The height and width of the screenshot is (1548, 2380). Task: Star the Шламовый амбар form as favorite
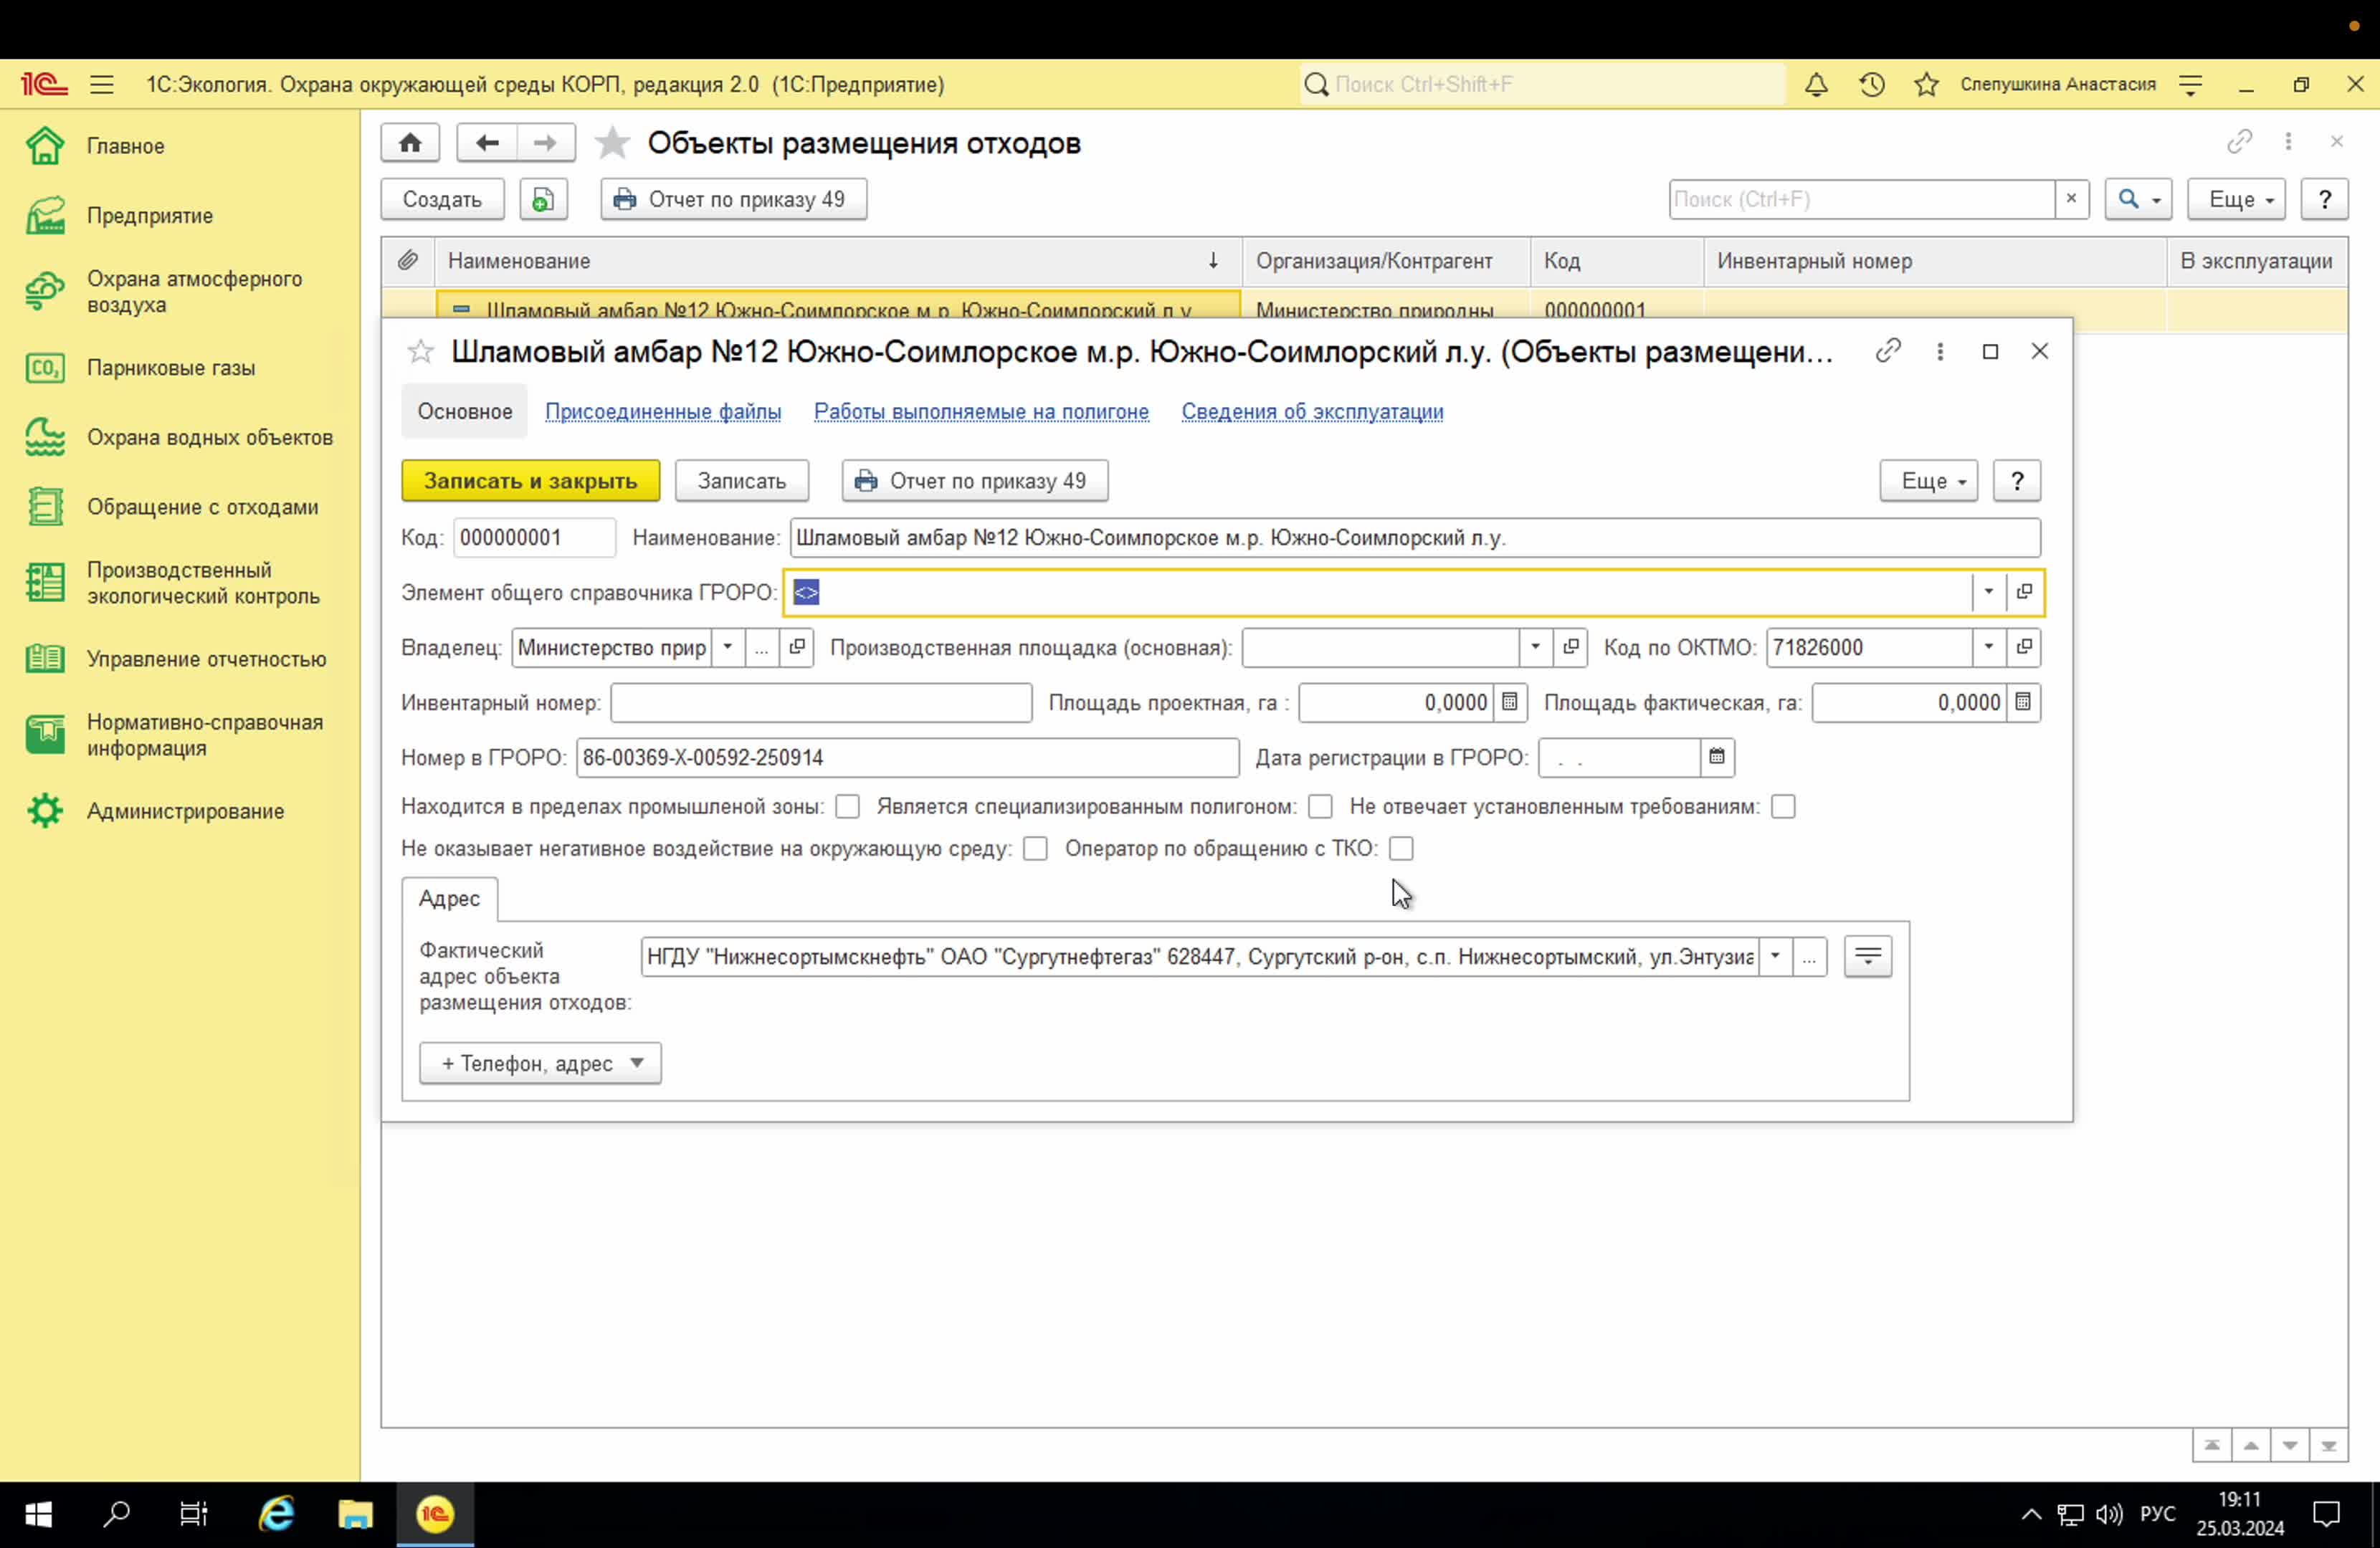pos(420,352)
